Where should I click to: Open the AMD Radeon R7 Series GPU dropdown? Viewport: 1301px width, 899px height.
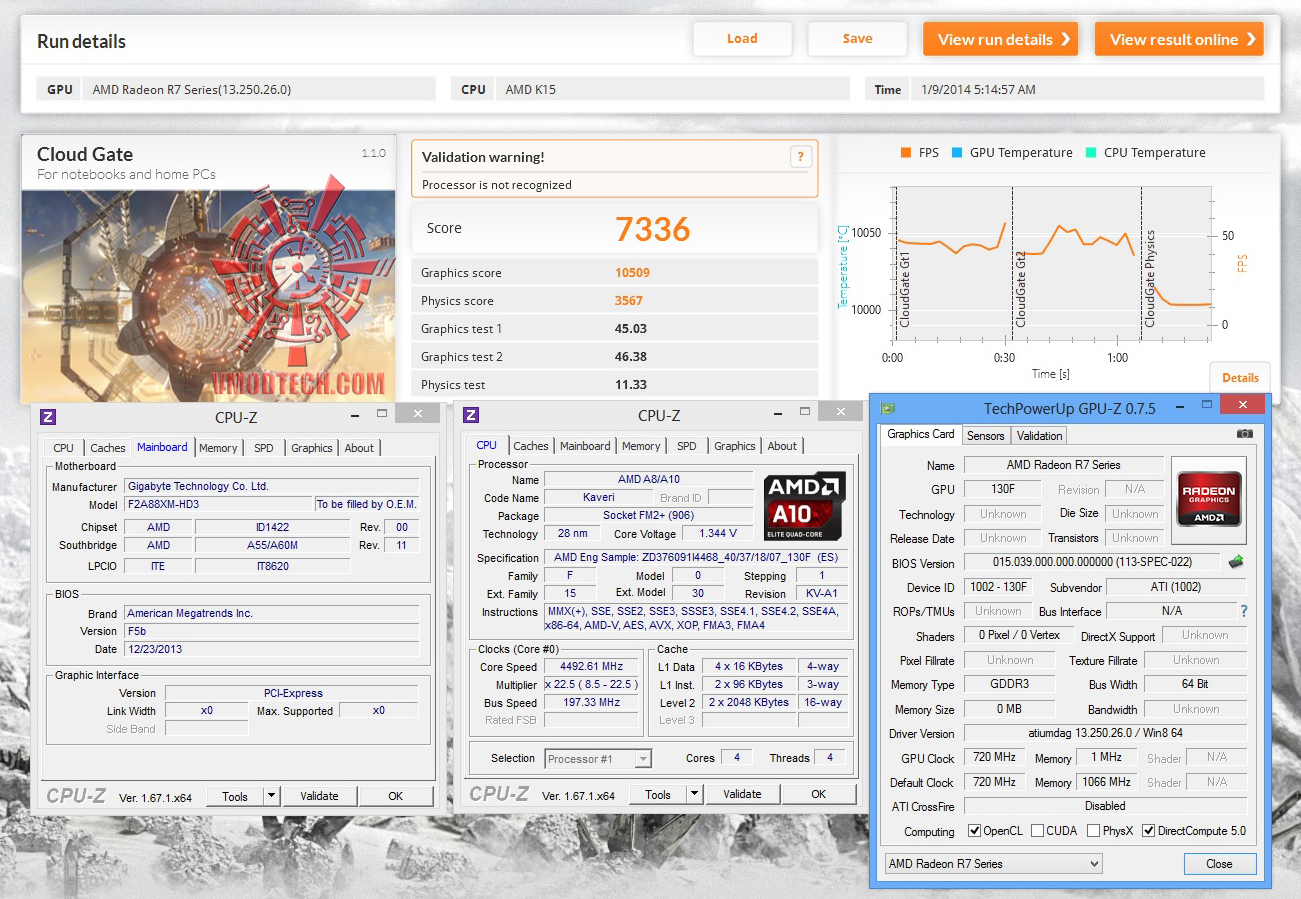(993, 864)
